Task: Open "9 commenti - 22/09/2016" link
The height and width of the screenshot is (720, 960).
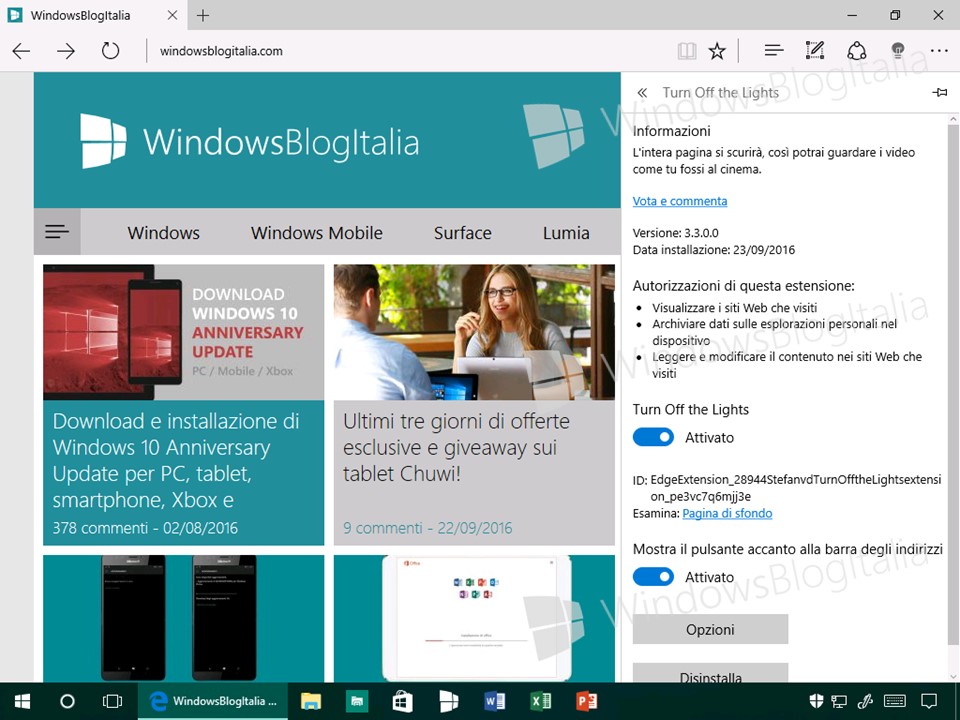Action: pyautogui.click(x=427, y=528)
